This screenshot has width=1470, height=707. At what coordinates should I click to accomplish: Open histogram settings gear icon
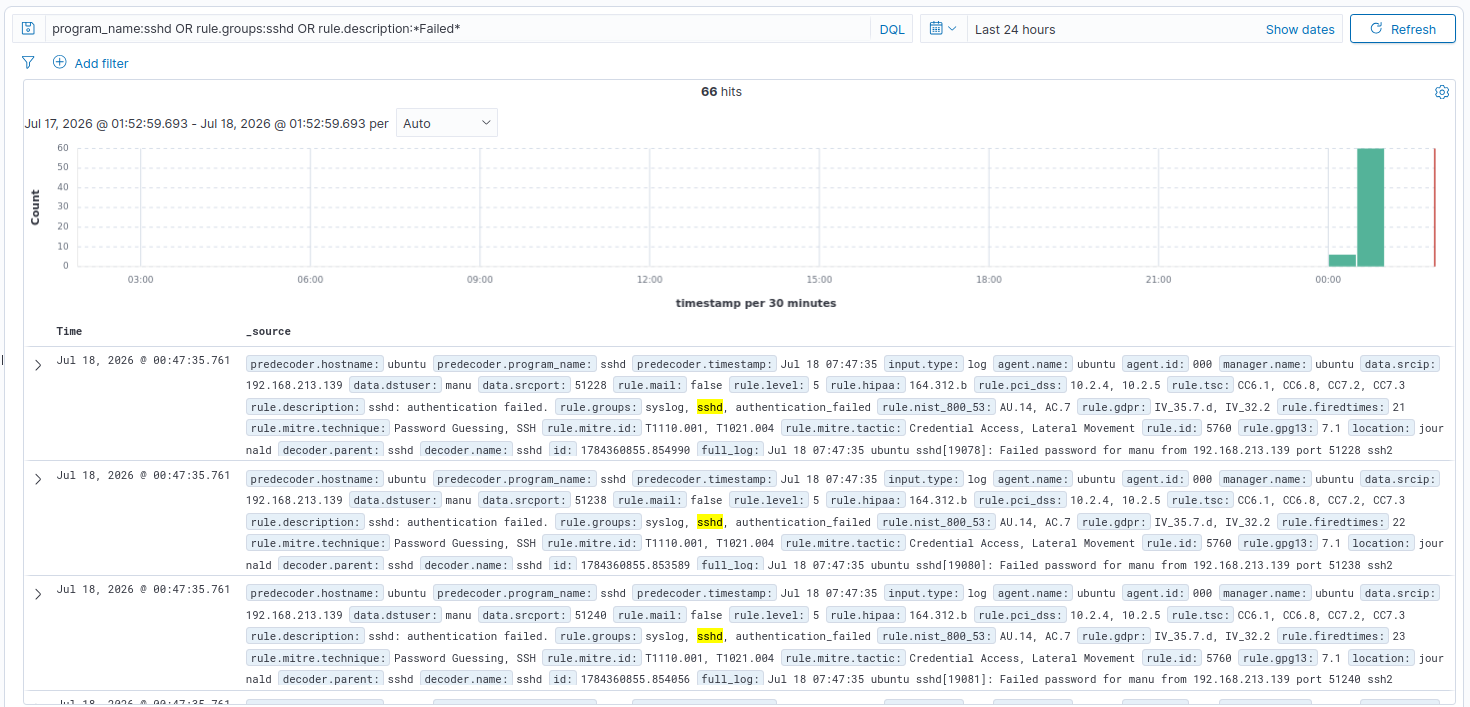1442,92
